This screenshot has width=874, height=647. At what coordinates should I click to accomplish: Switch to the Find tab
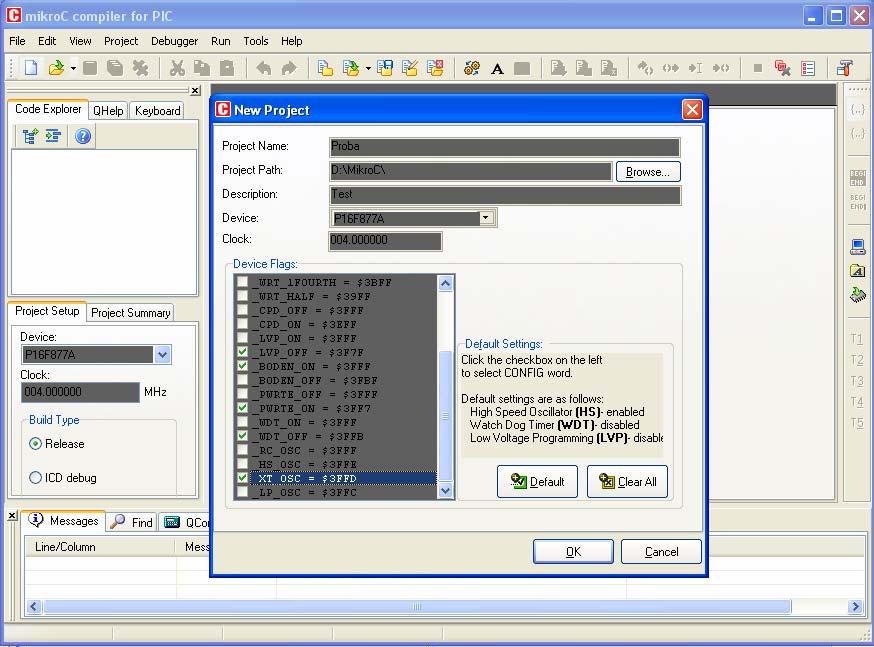coord(133,522)
